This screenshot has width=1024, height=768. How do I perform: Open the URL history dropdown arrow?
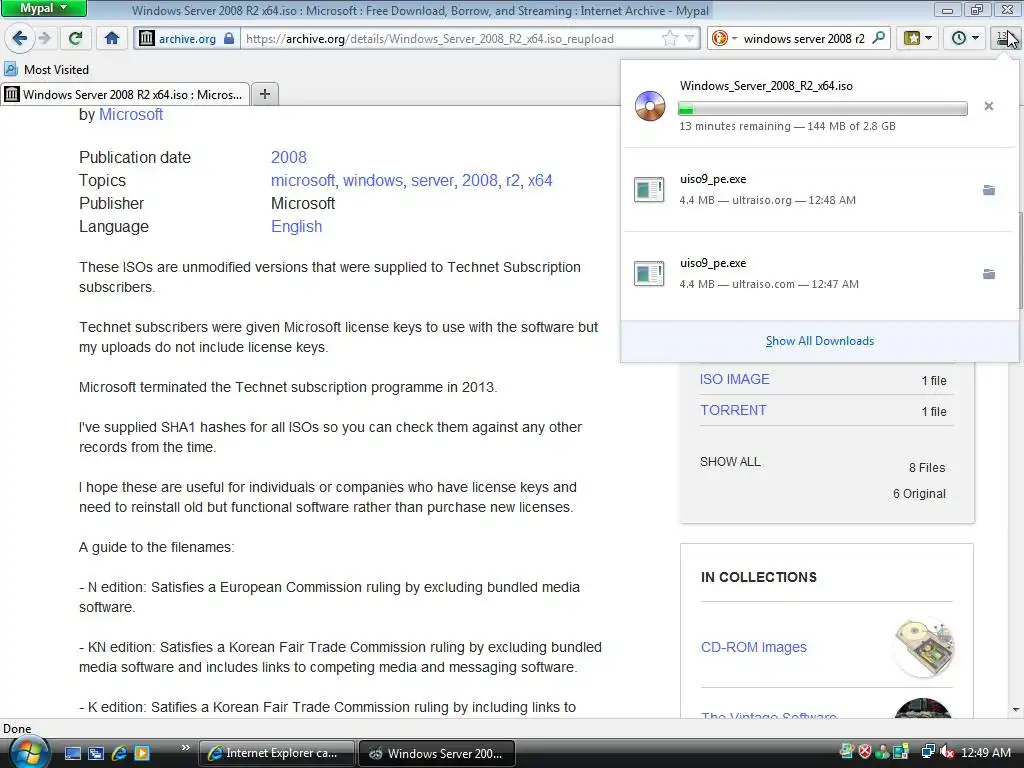pos(689,39)
